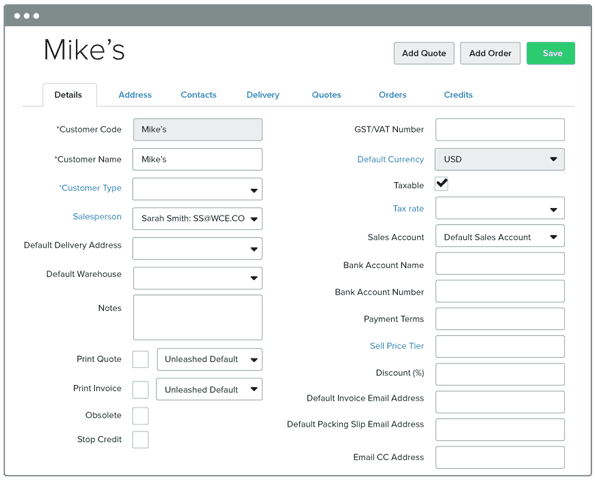This screenshot has height=480, width=595.
Task: Tick the Obsolete checkbox
Action: 140,416
